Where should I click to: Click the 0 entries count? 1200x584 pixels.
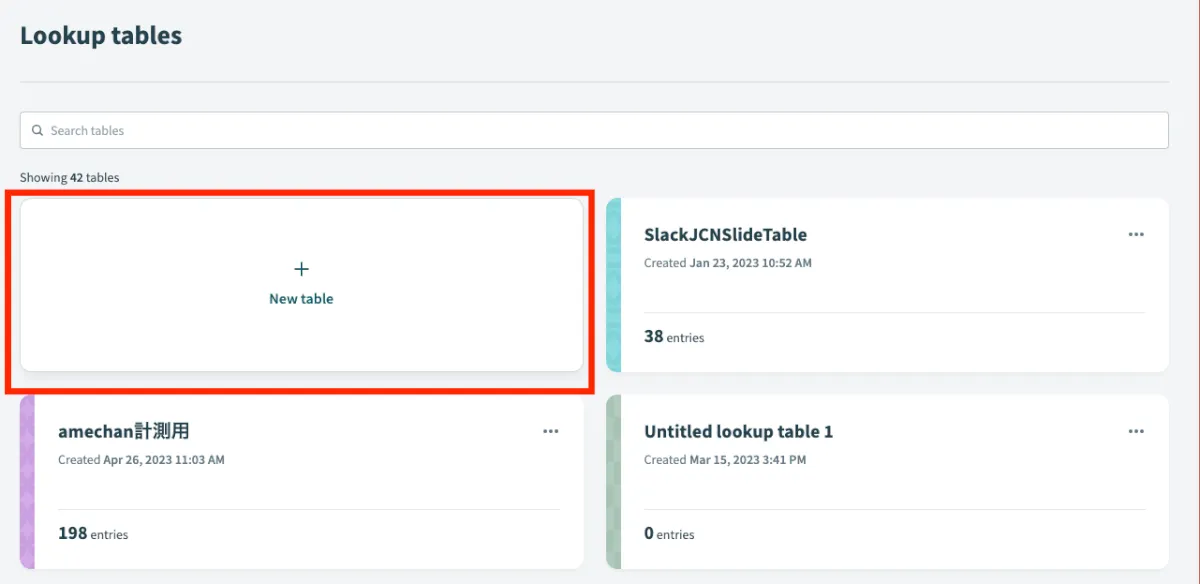coord(669,534)
